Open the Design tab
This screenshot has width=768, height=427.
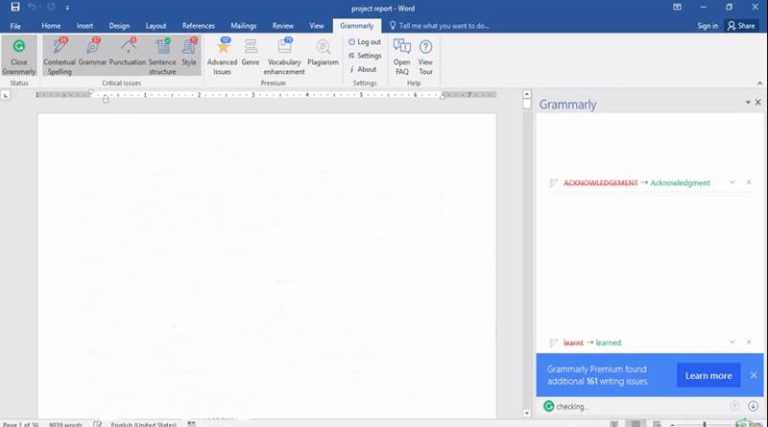point(119,26)
